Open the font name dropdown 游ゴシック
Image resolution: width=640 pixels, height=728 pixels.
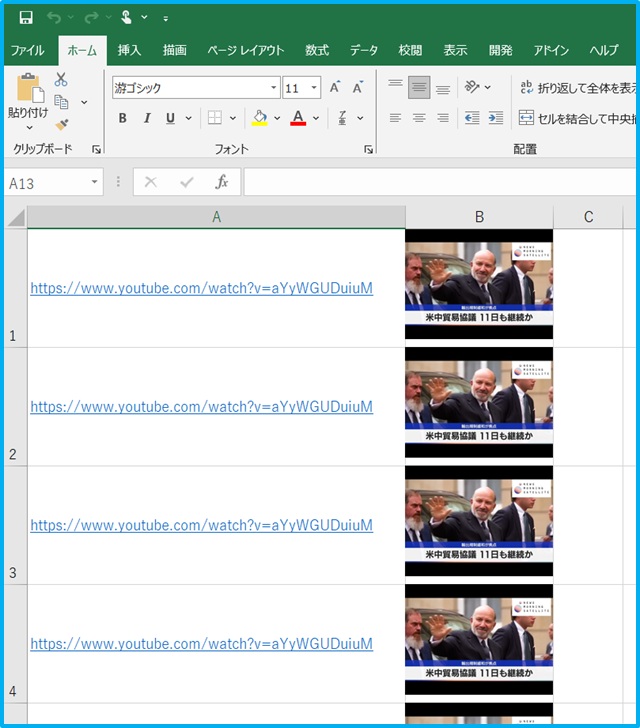(x=274, y=87)
